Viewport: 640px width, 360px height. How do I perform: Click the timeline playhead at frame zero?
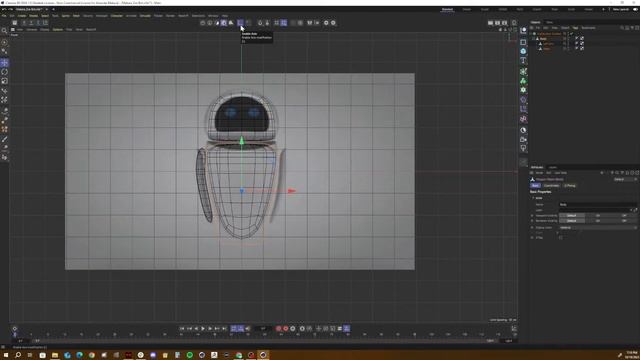pos(15,334)
